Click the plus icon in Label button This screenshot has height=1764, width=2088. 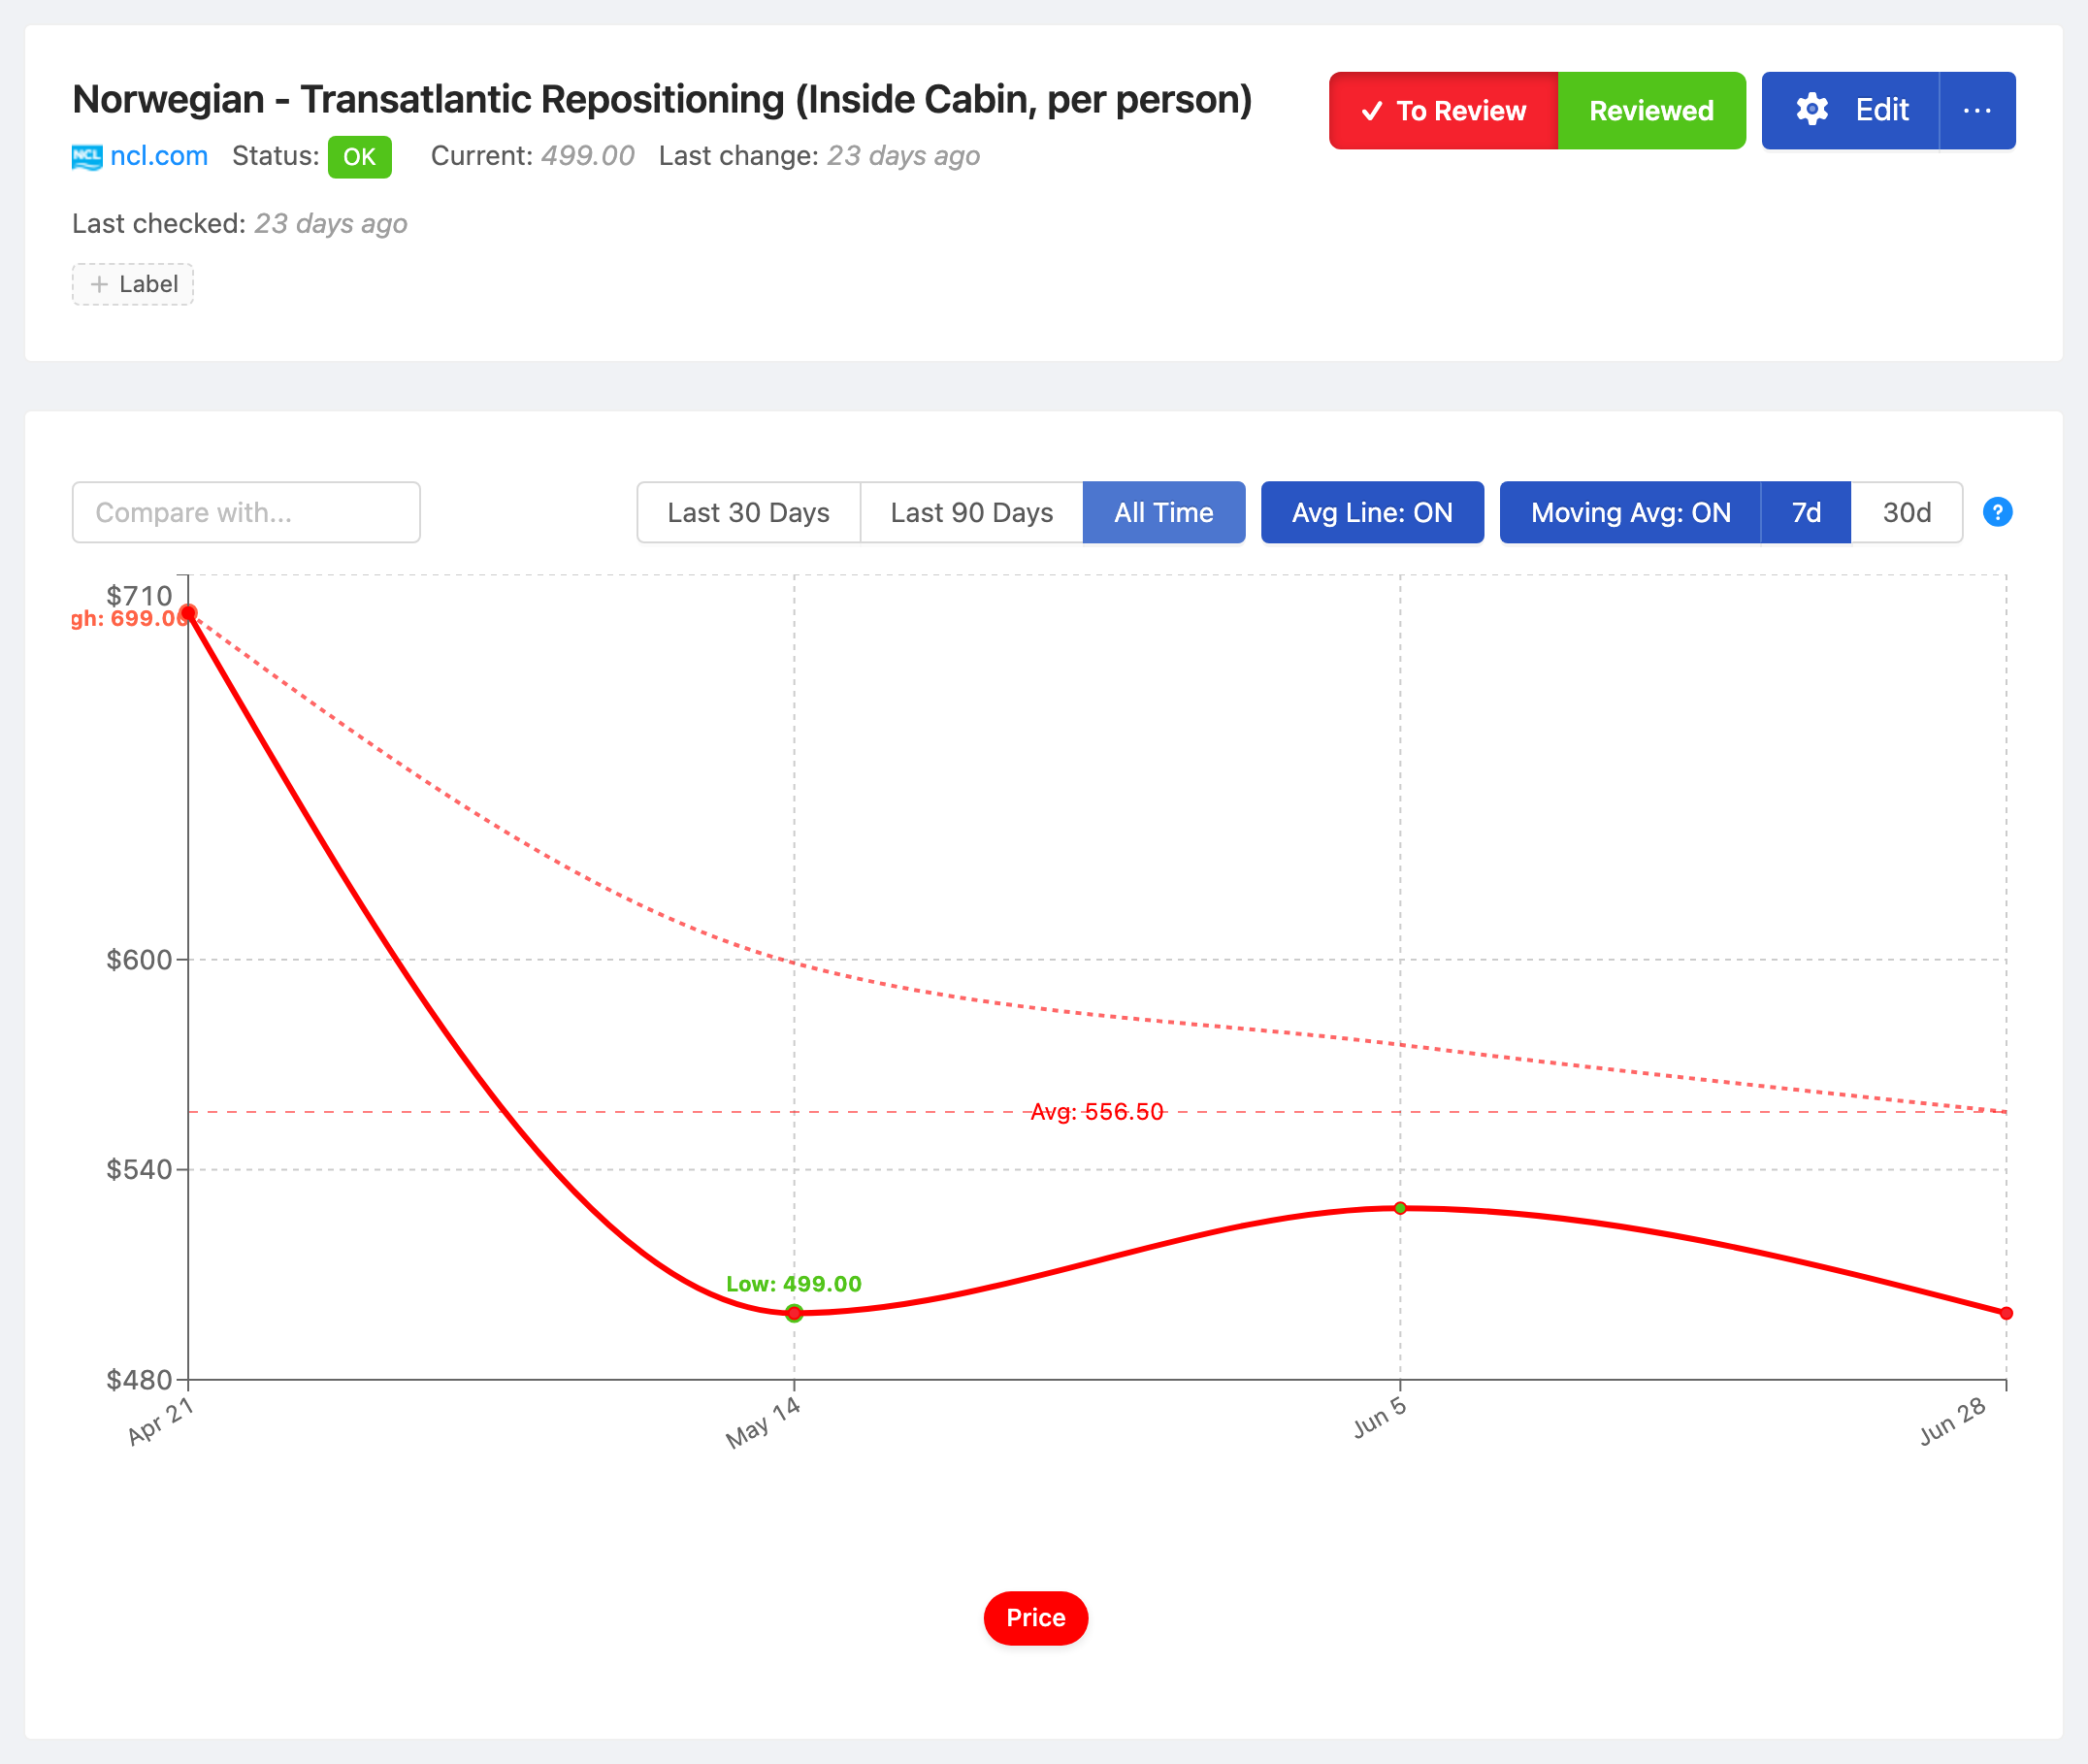click(x=99, y=284)
